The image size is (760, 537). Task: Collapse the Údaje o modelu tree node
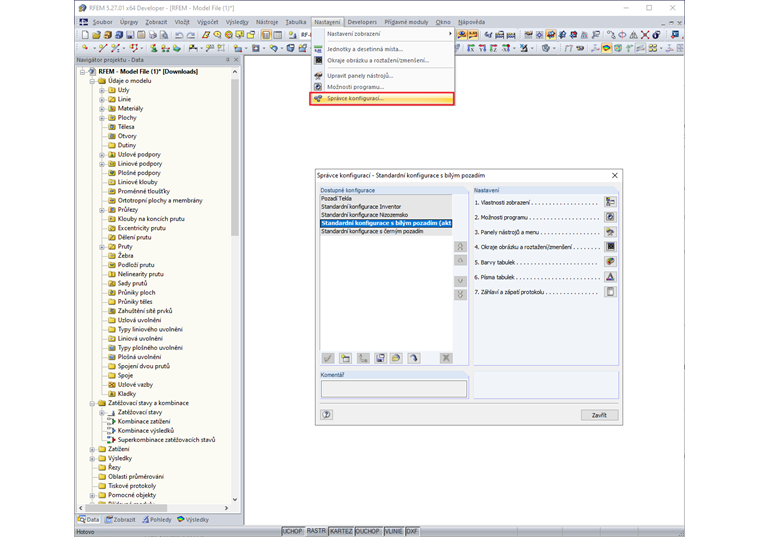click(92, 81)
